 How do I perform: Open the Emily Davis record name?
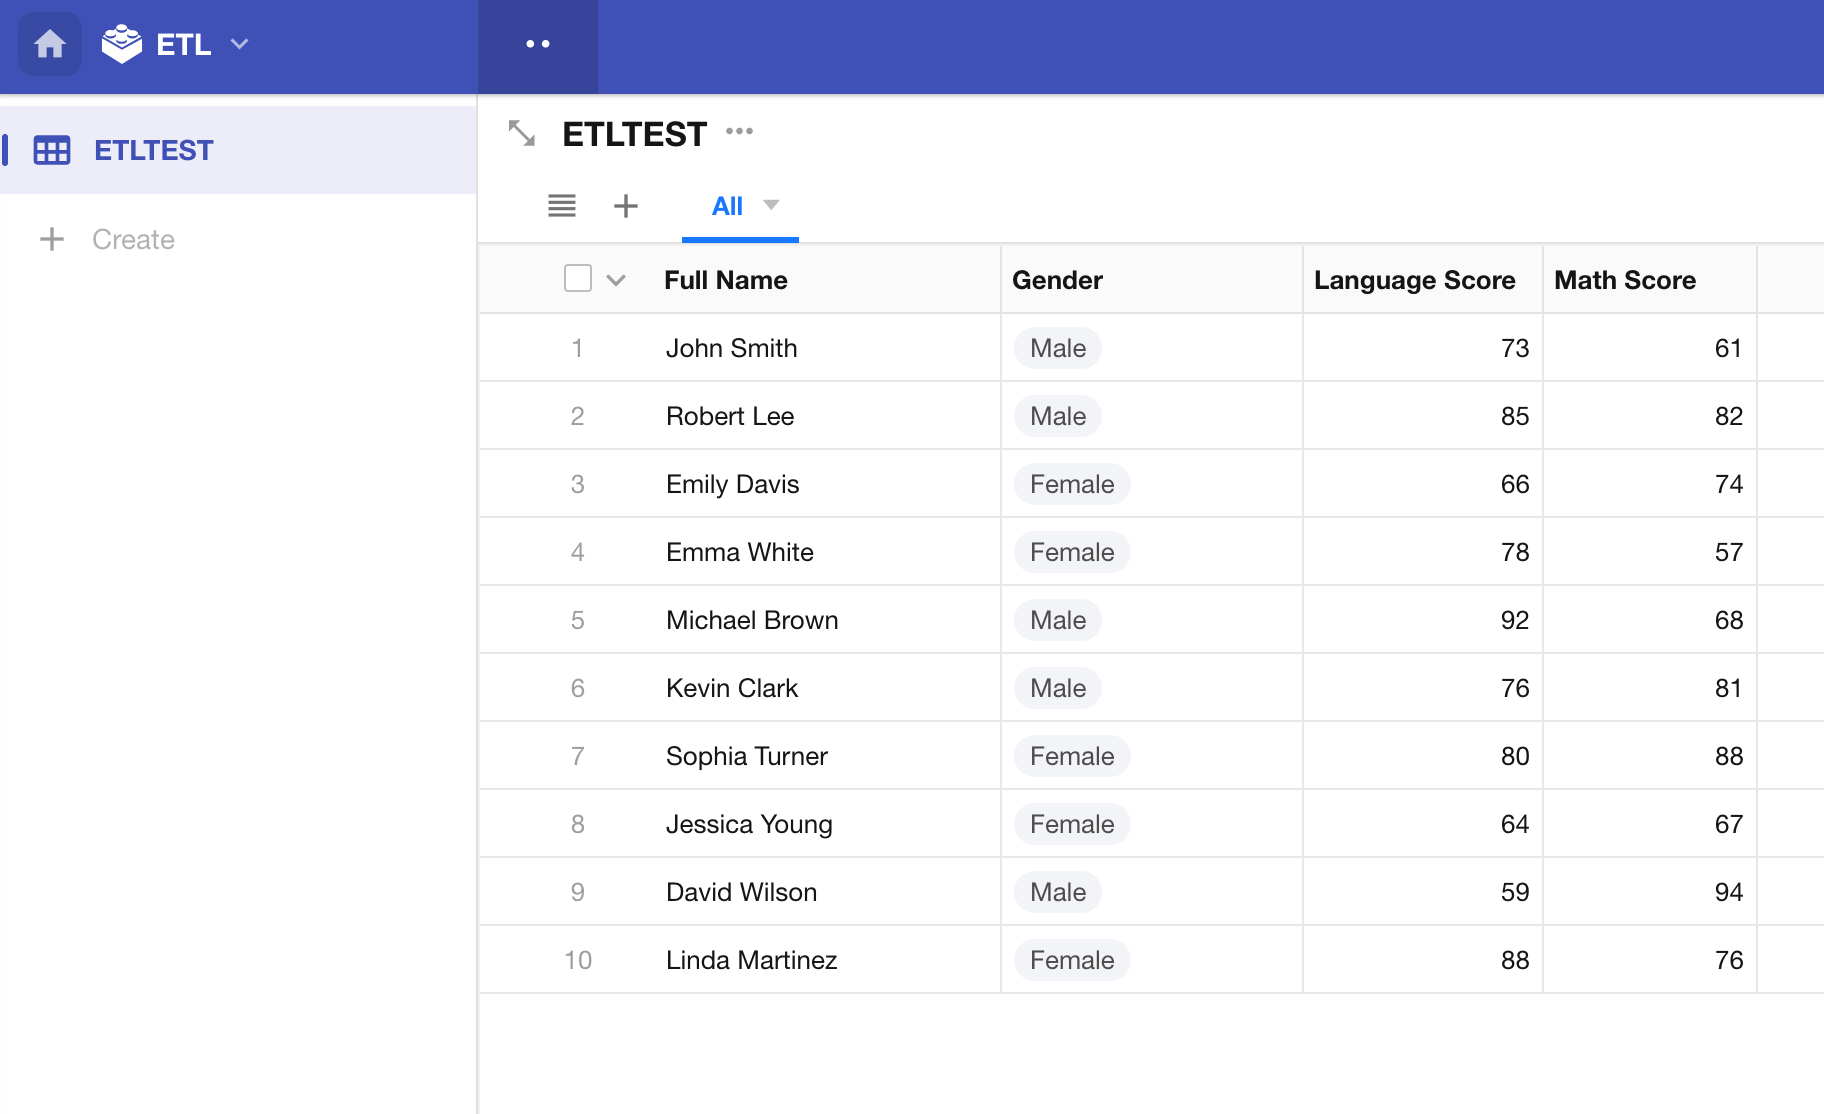[x=732, y=484]
